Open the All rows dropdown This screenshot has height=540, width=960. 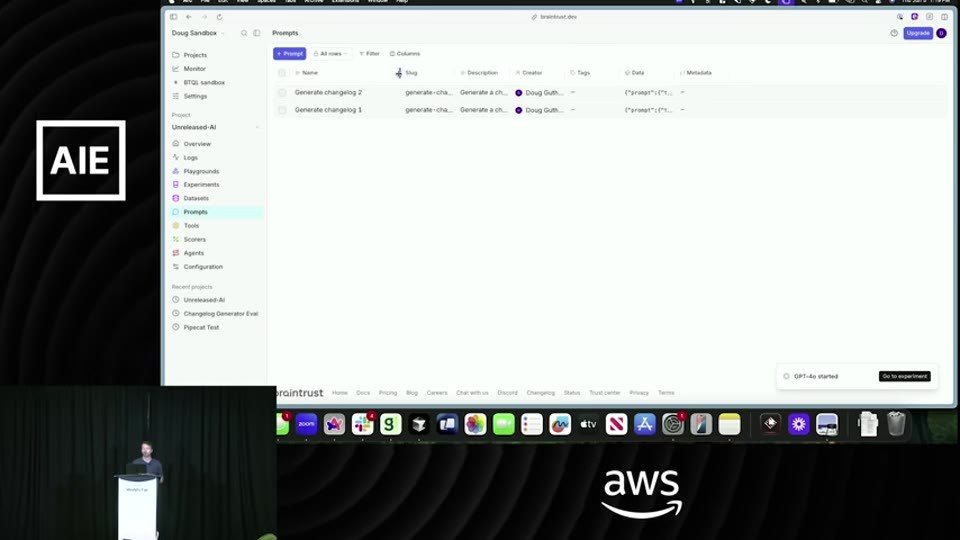(331, 54)
